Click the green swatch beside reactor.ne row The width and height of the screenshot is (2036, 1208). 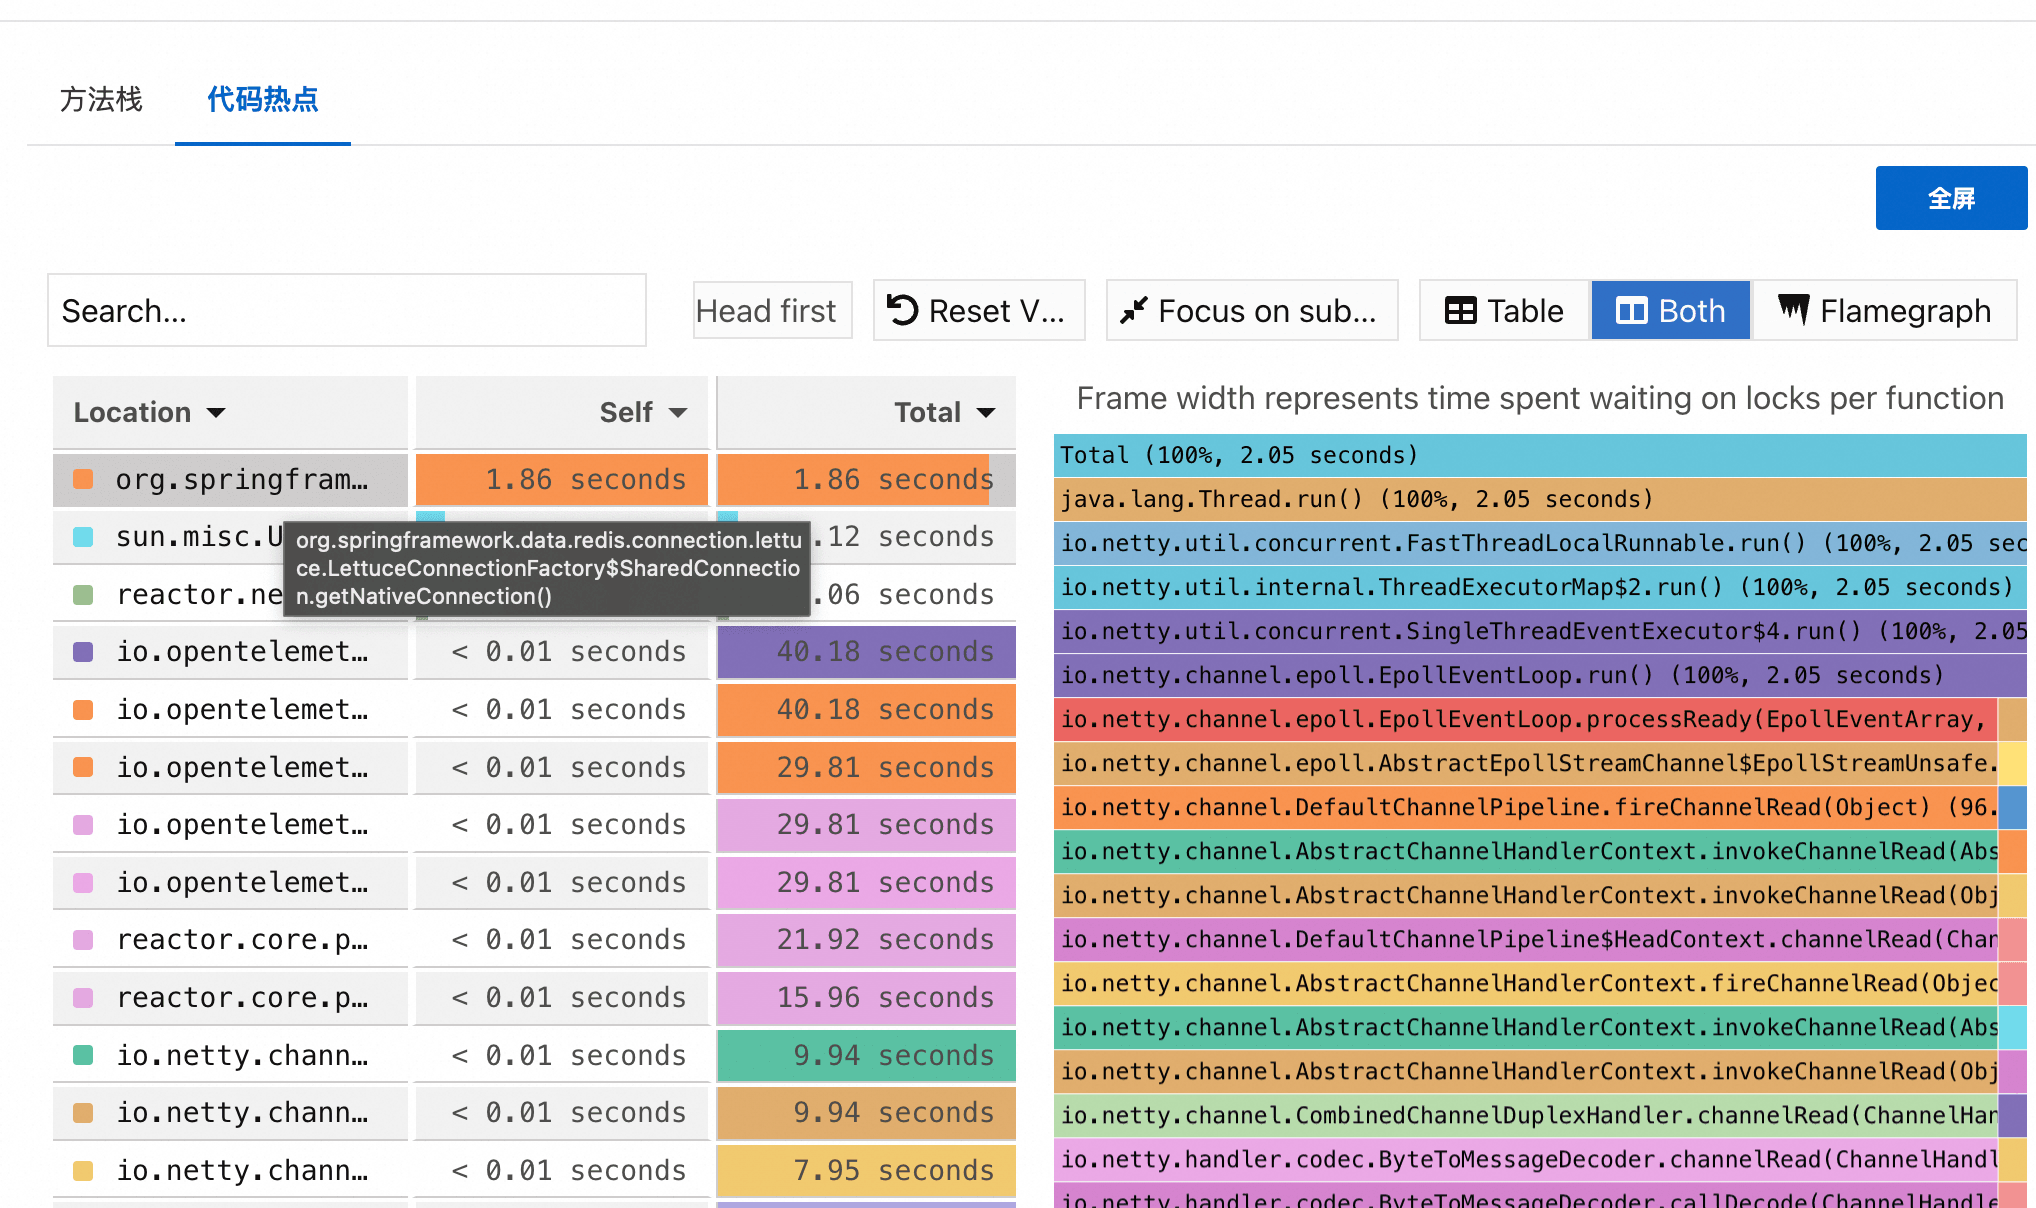[84, 595]
